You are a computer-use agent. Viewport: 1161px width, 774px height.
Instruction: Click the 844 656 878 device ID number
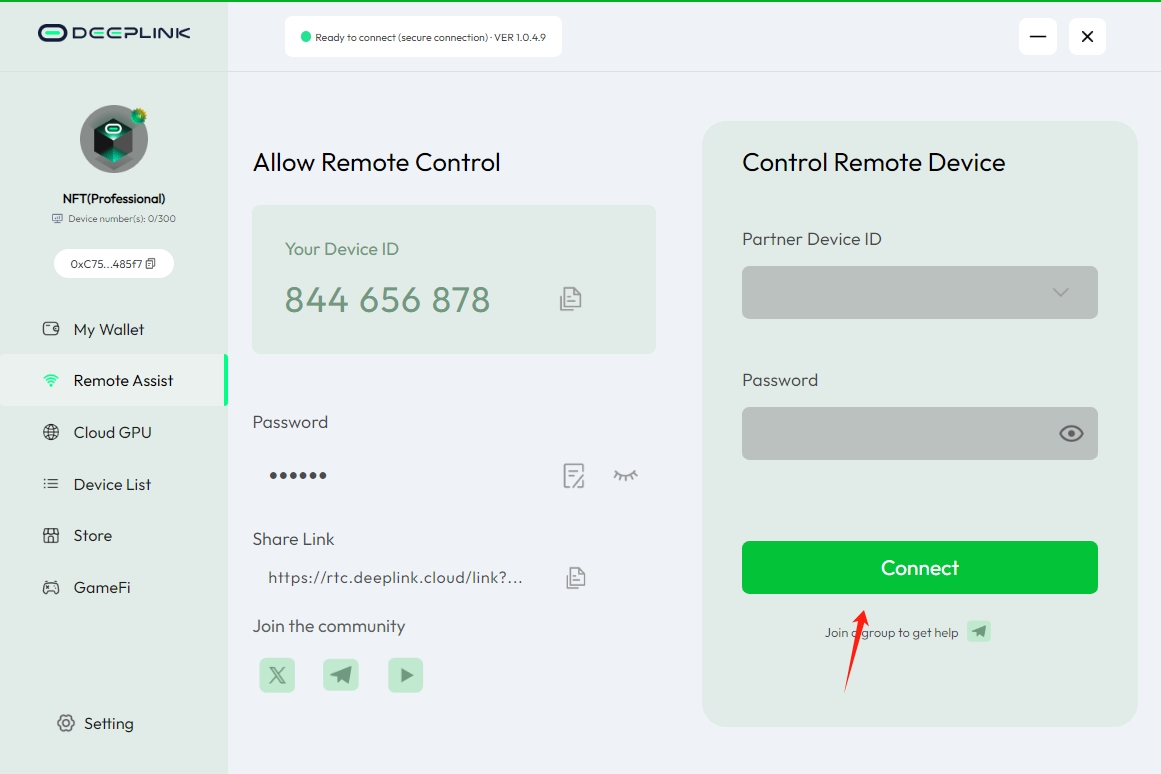(387, 300)
